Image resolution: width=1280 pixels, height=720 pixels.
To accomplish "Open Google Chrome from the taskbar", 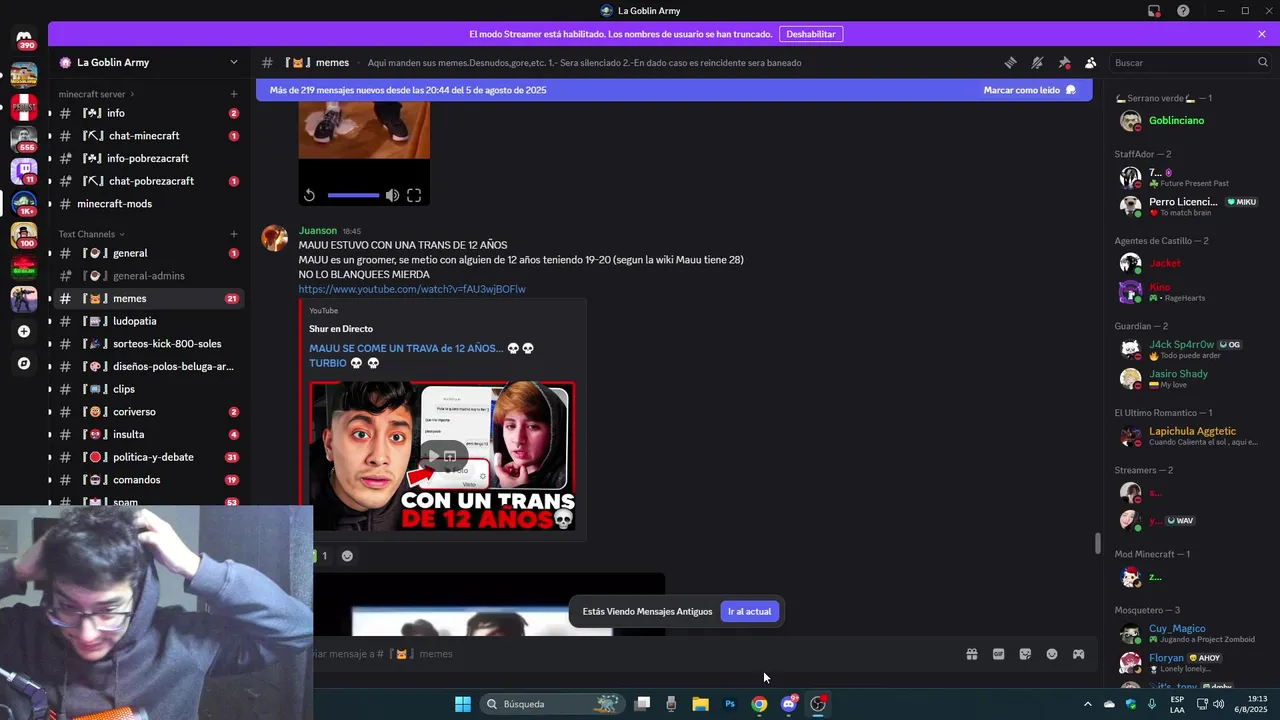I will (759, 704).
